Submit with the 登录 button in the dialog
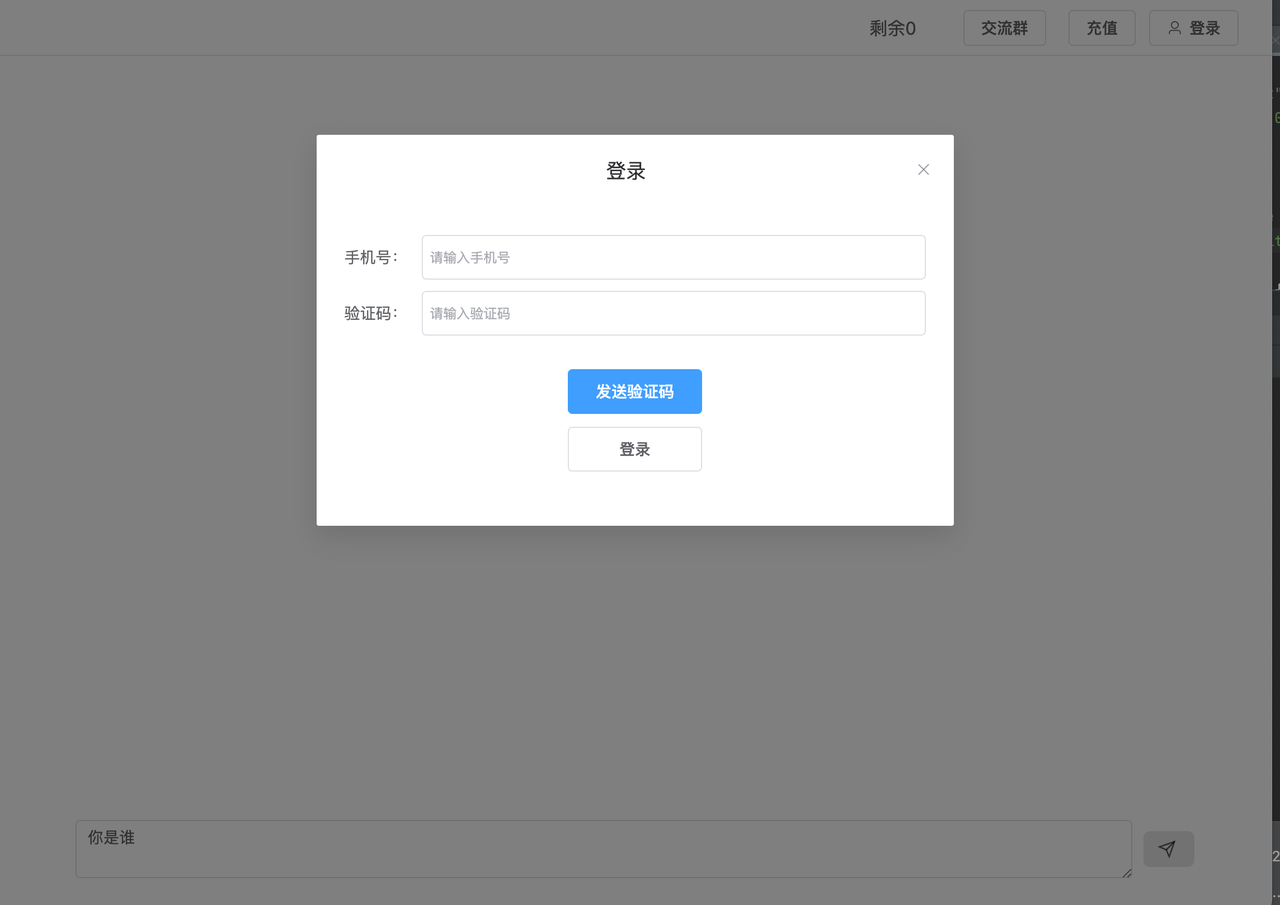1280x905 pixels. coord(634,449)
